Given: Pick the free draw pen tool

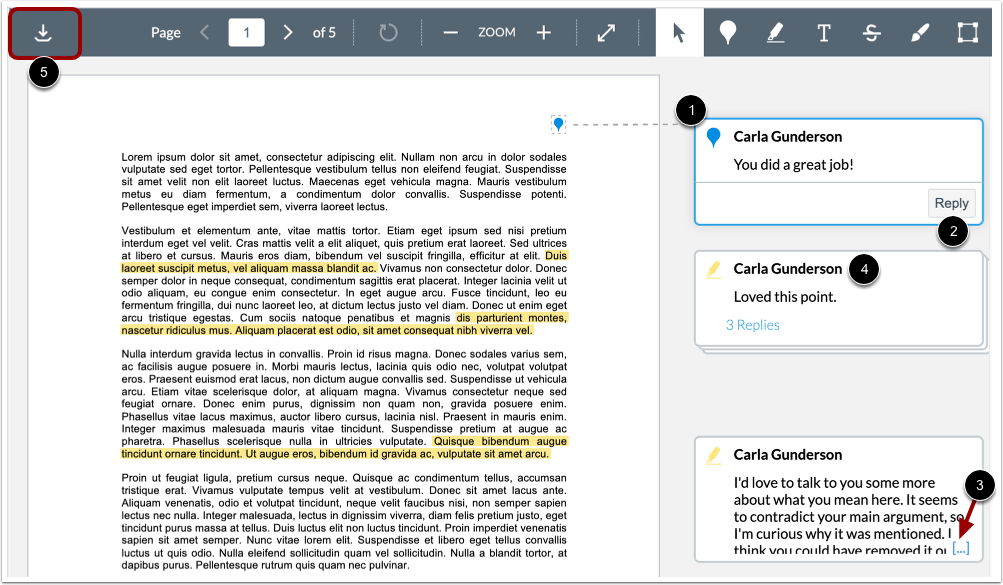Looking at the screenshot, I should click(919, 31).
